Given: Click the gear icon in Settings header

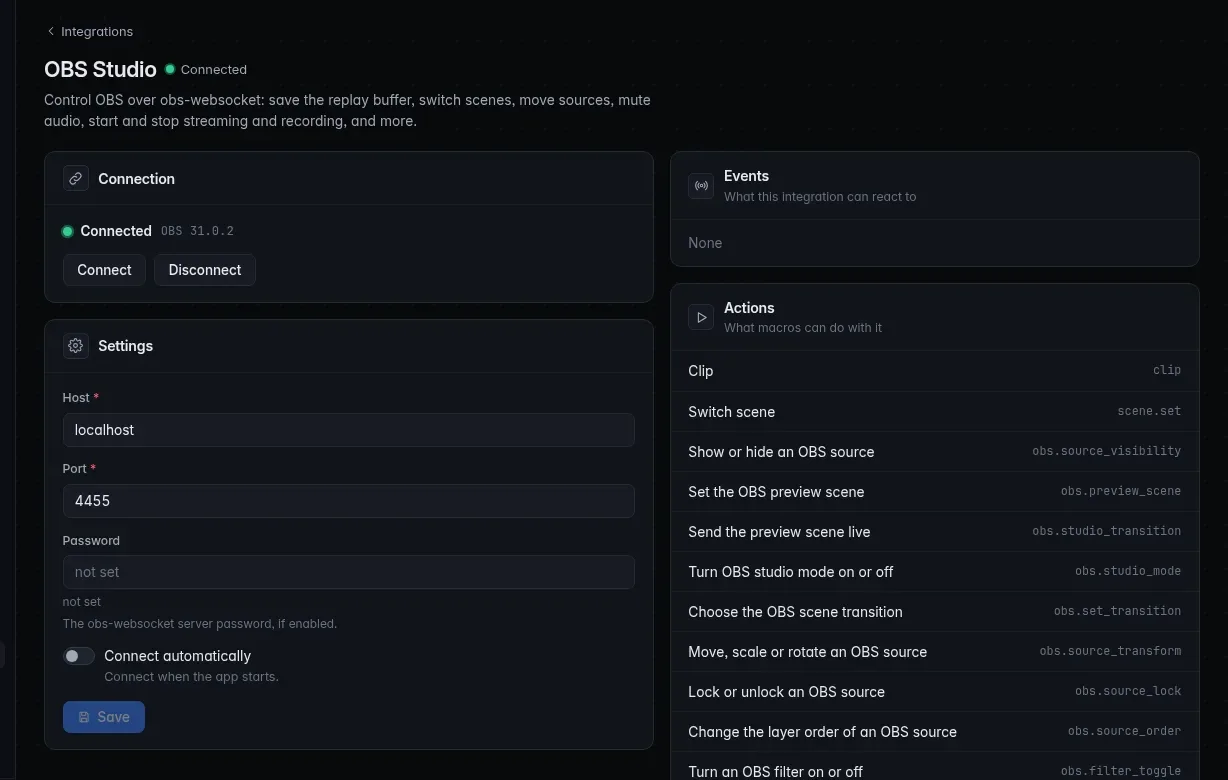Looking at the screenshot, I should (75, 345).
